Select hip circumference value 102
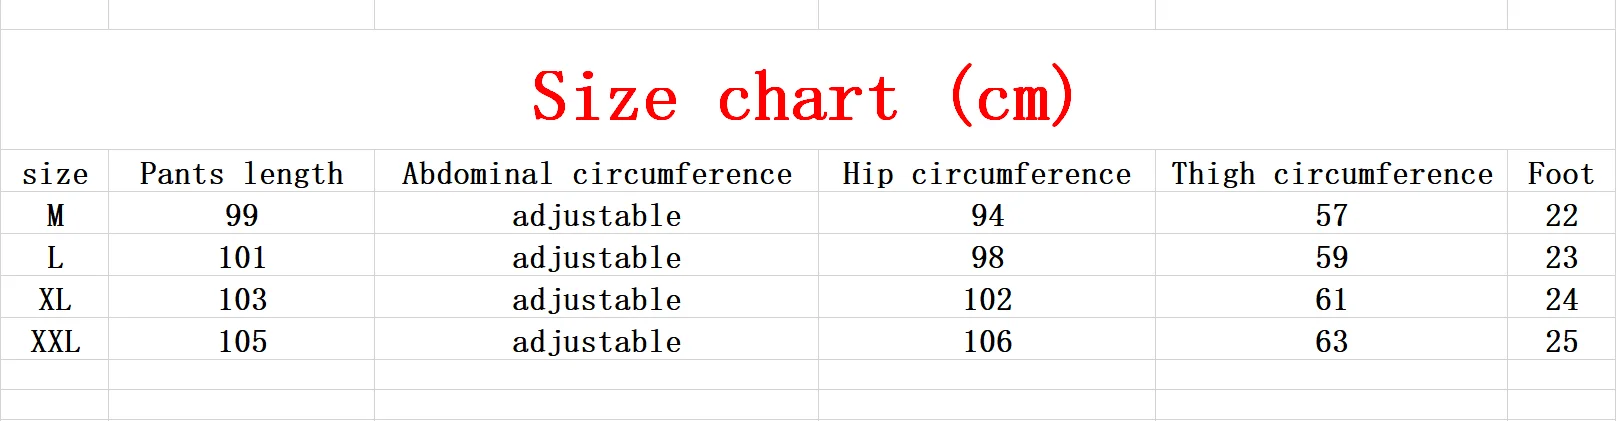Viewport: 1616px width, 421px height. pos(987,297)
